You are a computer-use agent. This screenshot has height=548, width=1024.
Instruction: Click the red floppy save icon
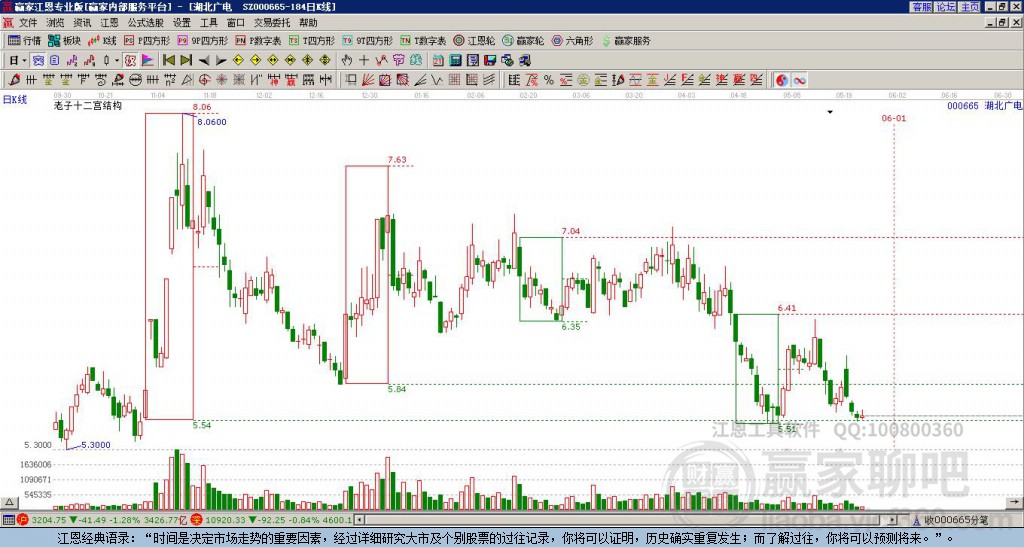(x=490, y=61)
